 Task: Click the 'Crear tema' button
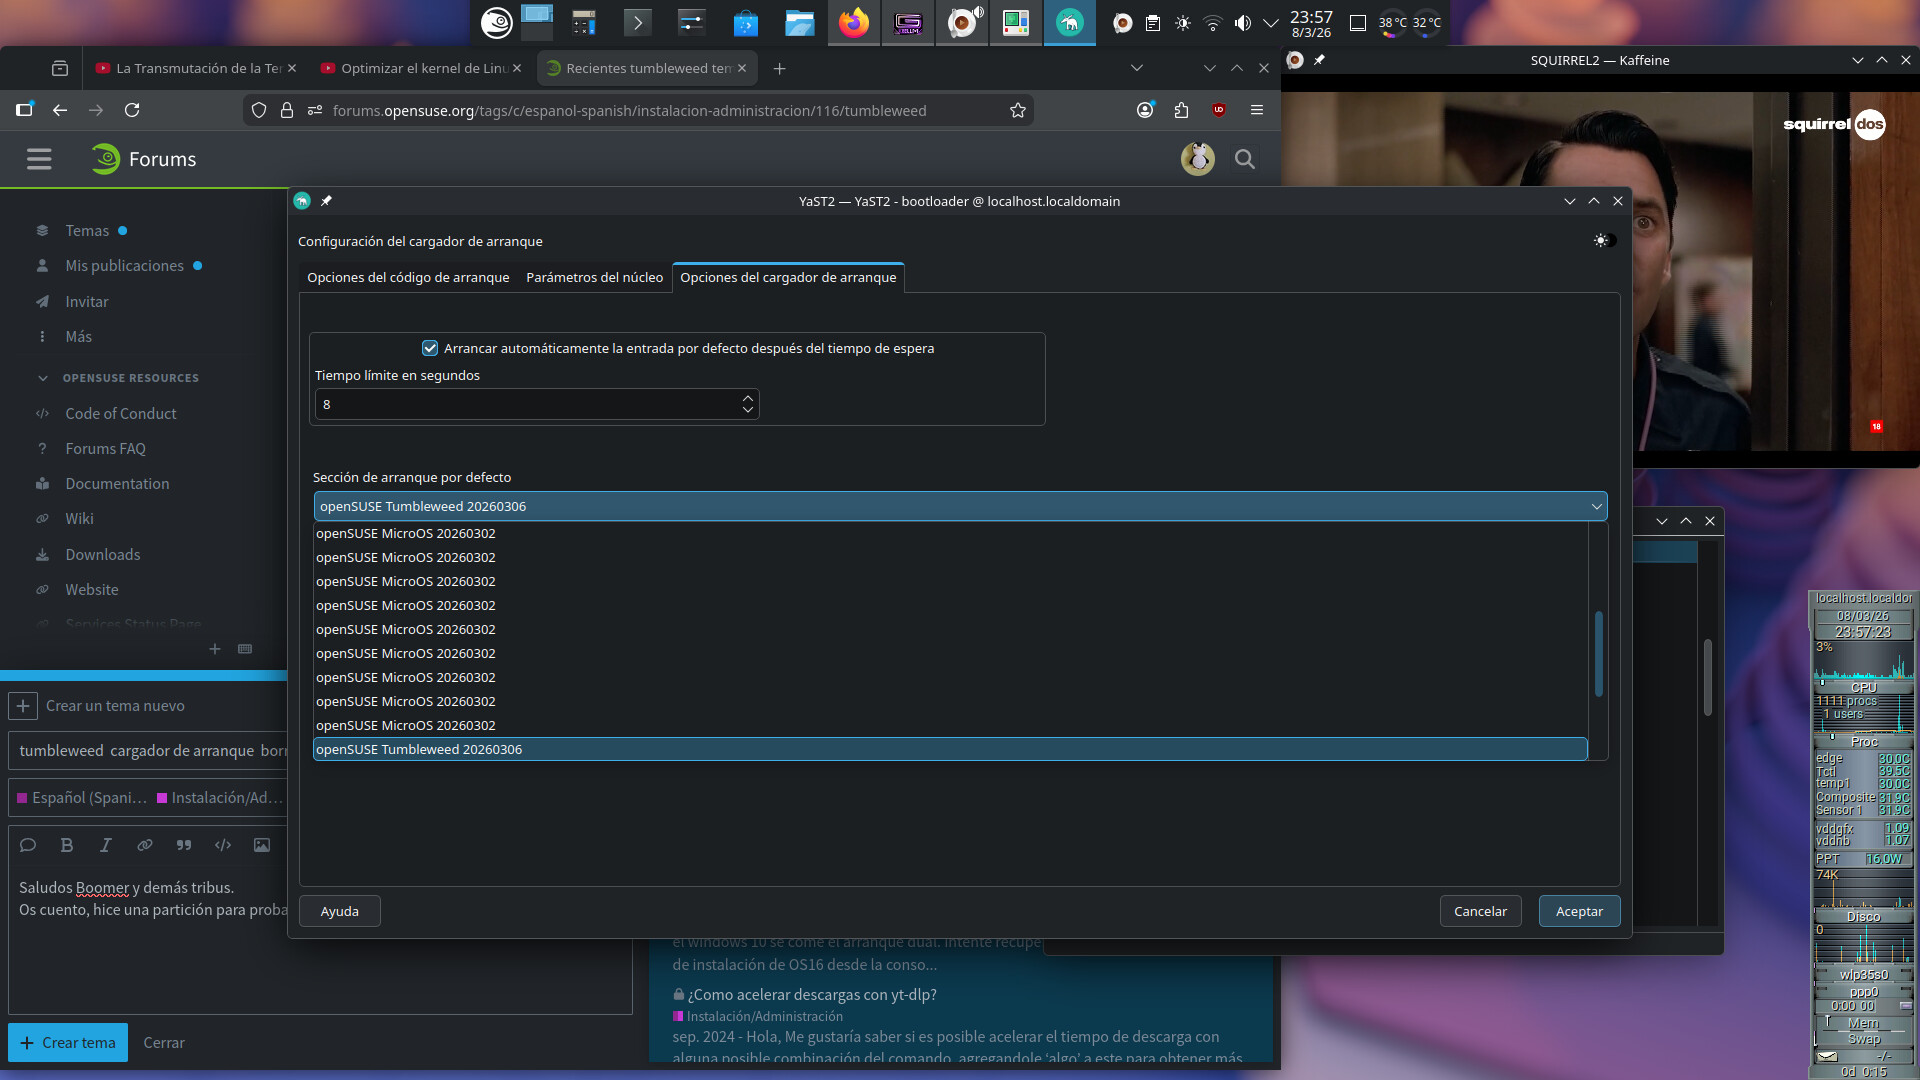(68, 1042)
